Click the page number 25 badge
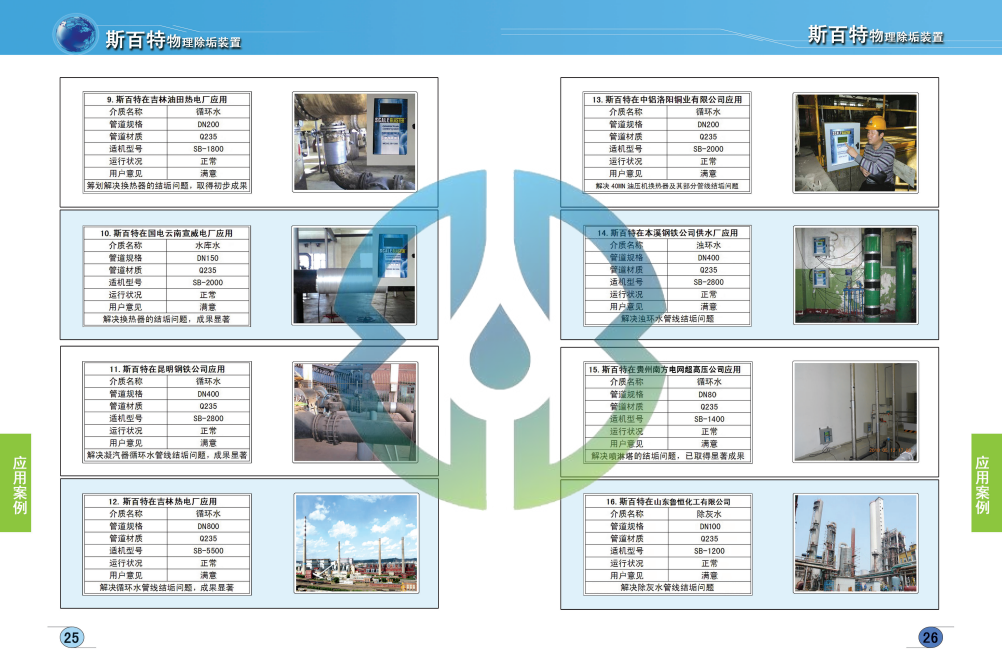This screenshot has width=1002, height=665. click(71, 637)
